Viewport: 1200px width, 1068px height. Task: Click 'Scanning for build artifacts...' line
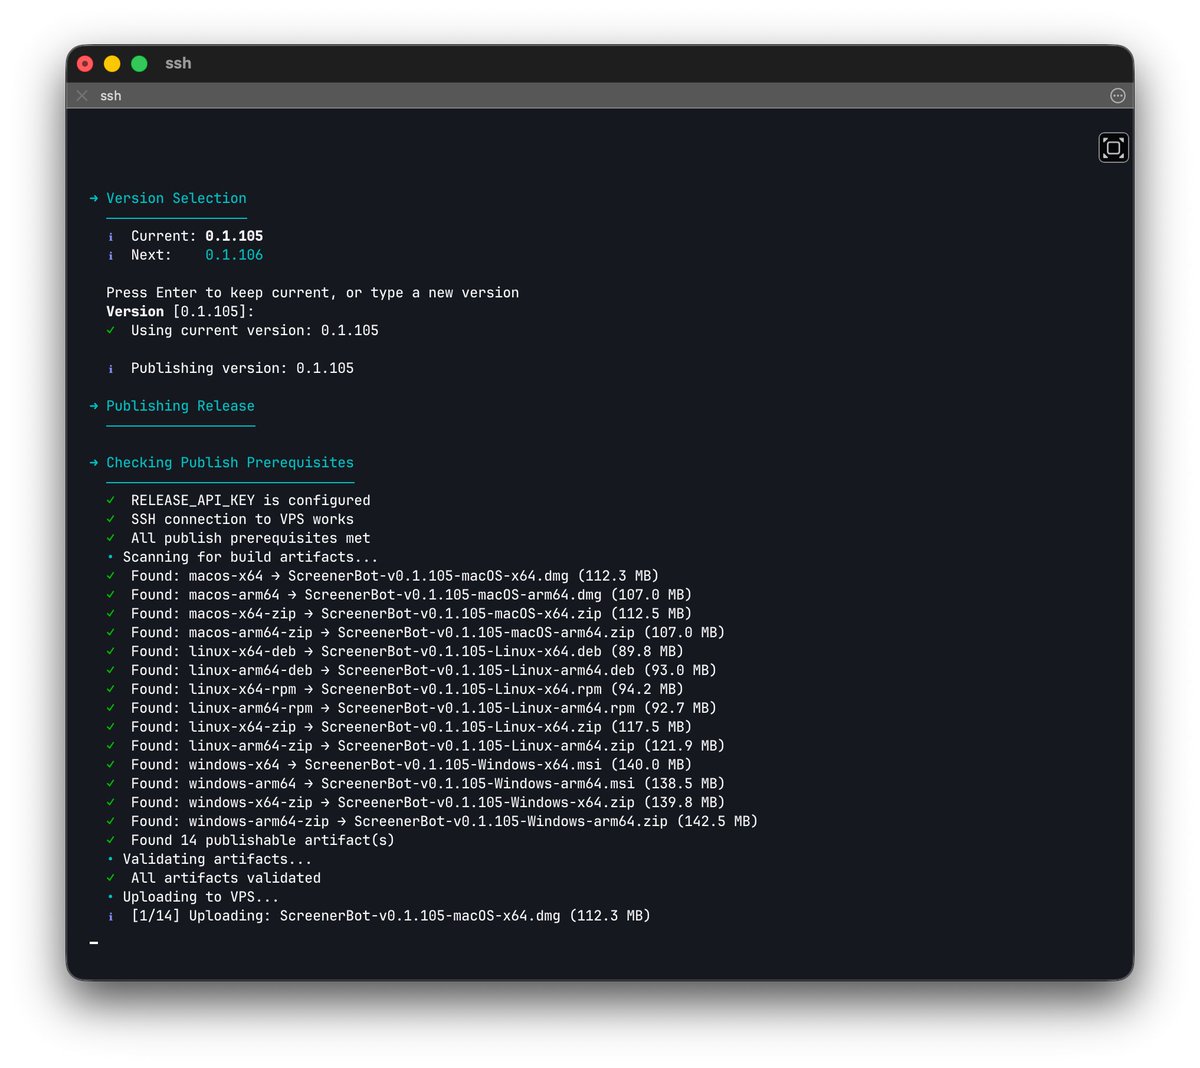point(250,557)
